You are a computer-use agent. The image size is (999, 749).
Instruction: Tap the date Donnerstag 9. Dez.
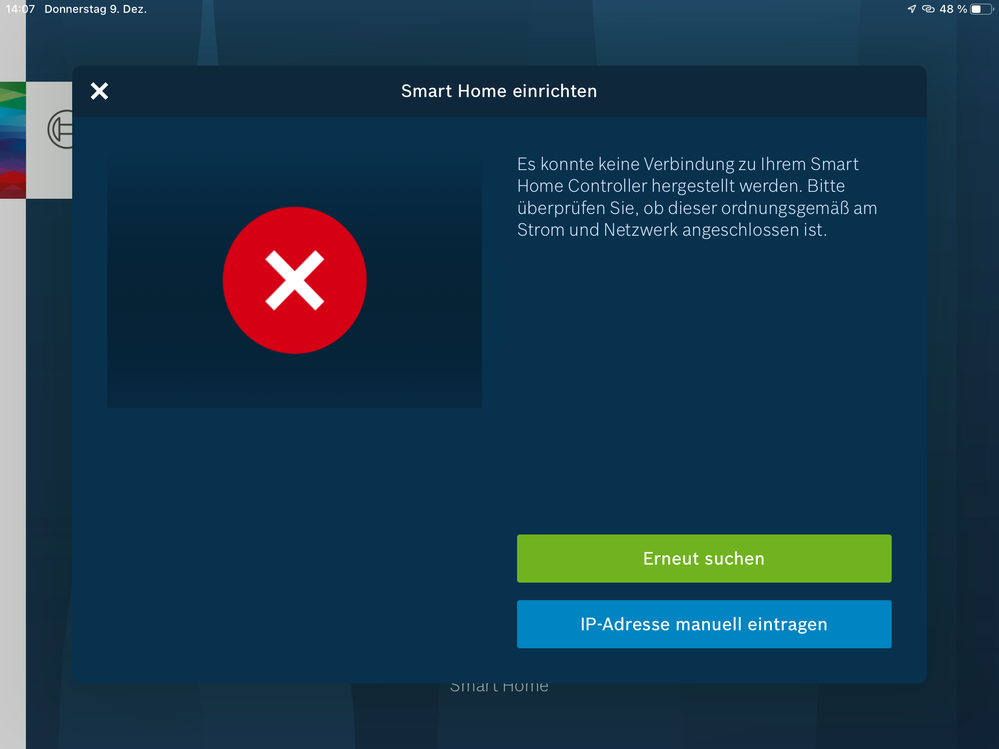[x=95, y=9]
